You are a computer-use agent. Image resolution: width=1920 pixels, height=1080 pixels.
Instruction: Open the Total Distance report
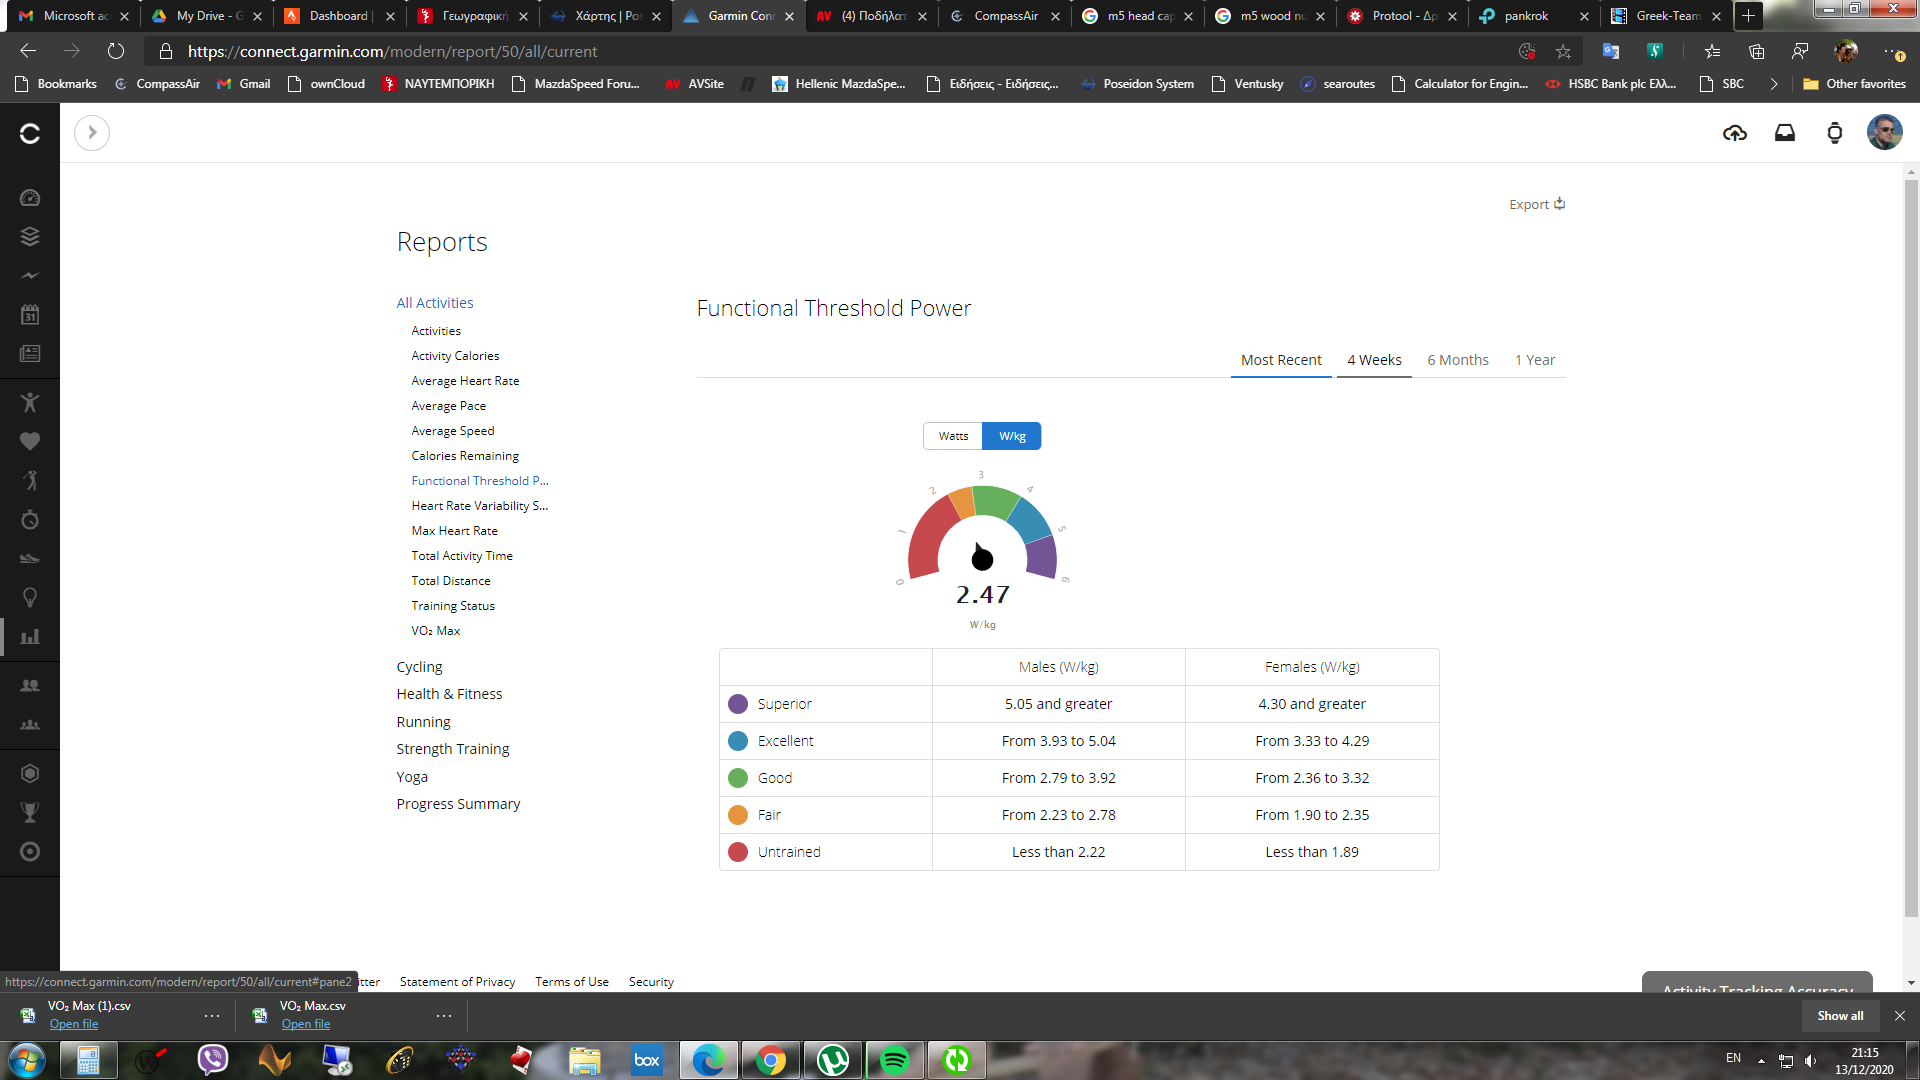click(451, 581)
